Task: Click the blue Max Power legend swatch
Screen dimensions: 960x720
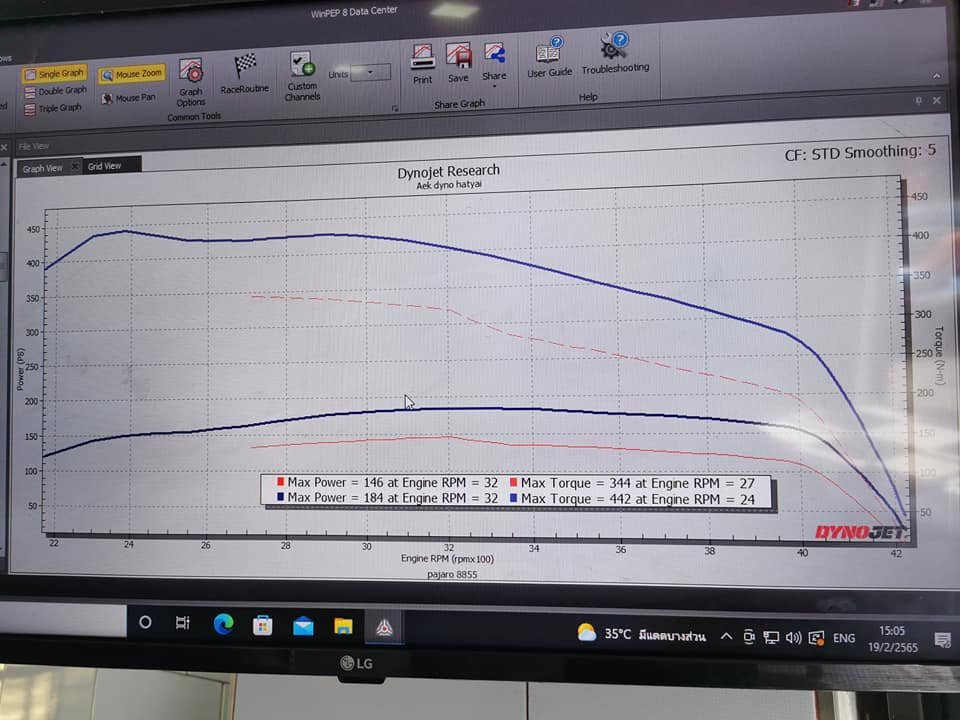Action: tap(281, 498)
